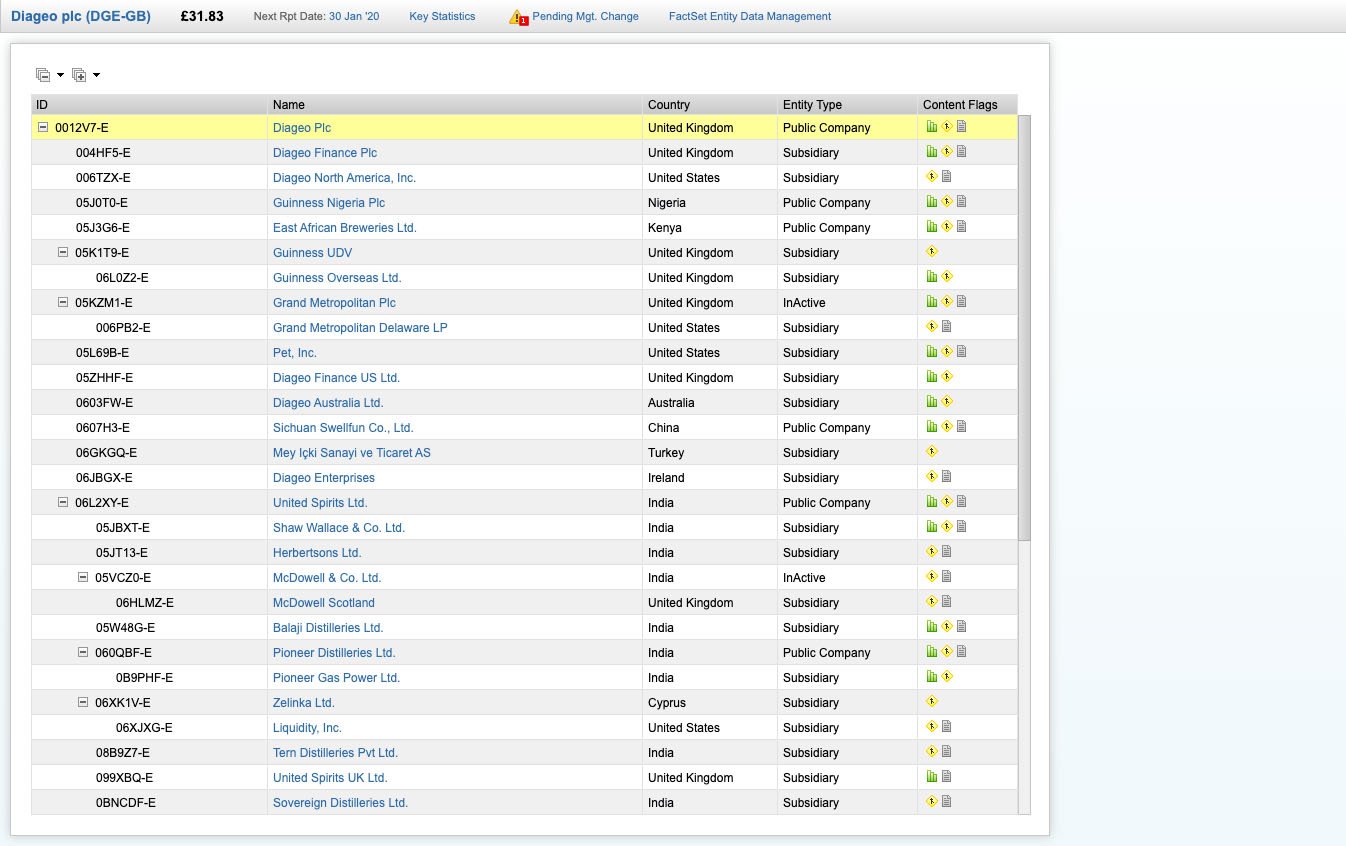Open Key Statistics from the header bar
Screen dimensions: 1346x846
click(442, 17)
